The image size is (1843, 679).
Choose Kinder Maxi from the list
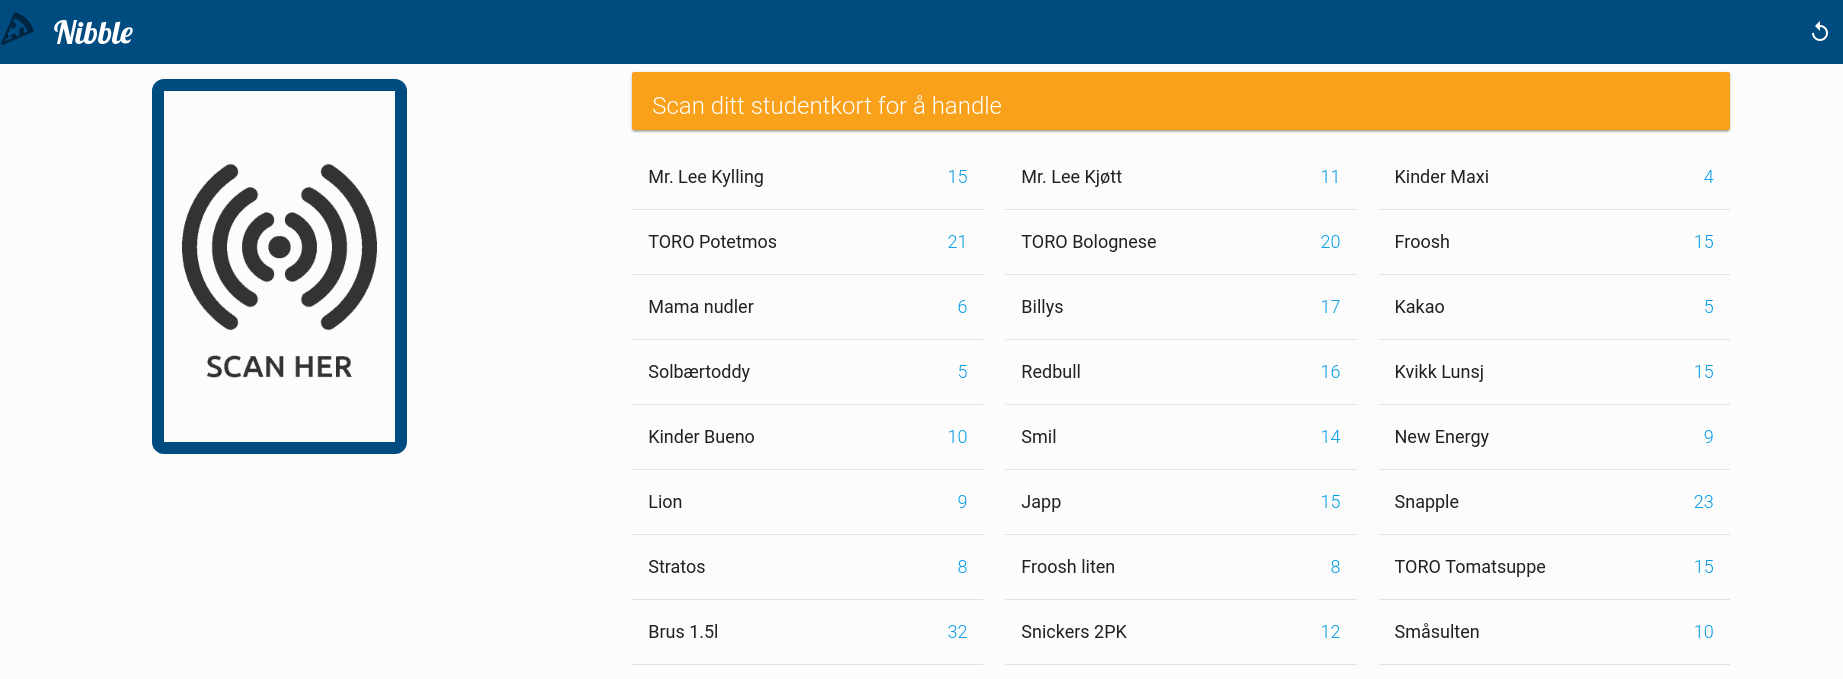[x=1554, y=177]
